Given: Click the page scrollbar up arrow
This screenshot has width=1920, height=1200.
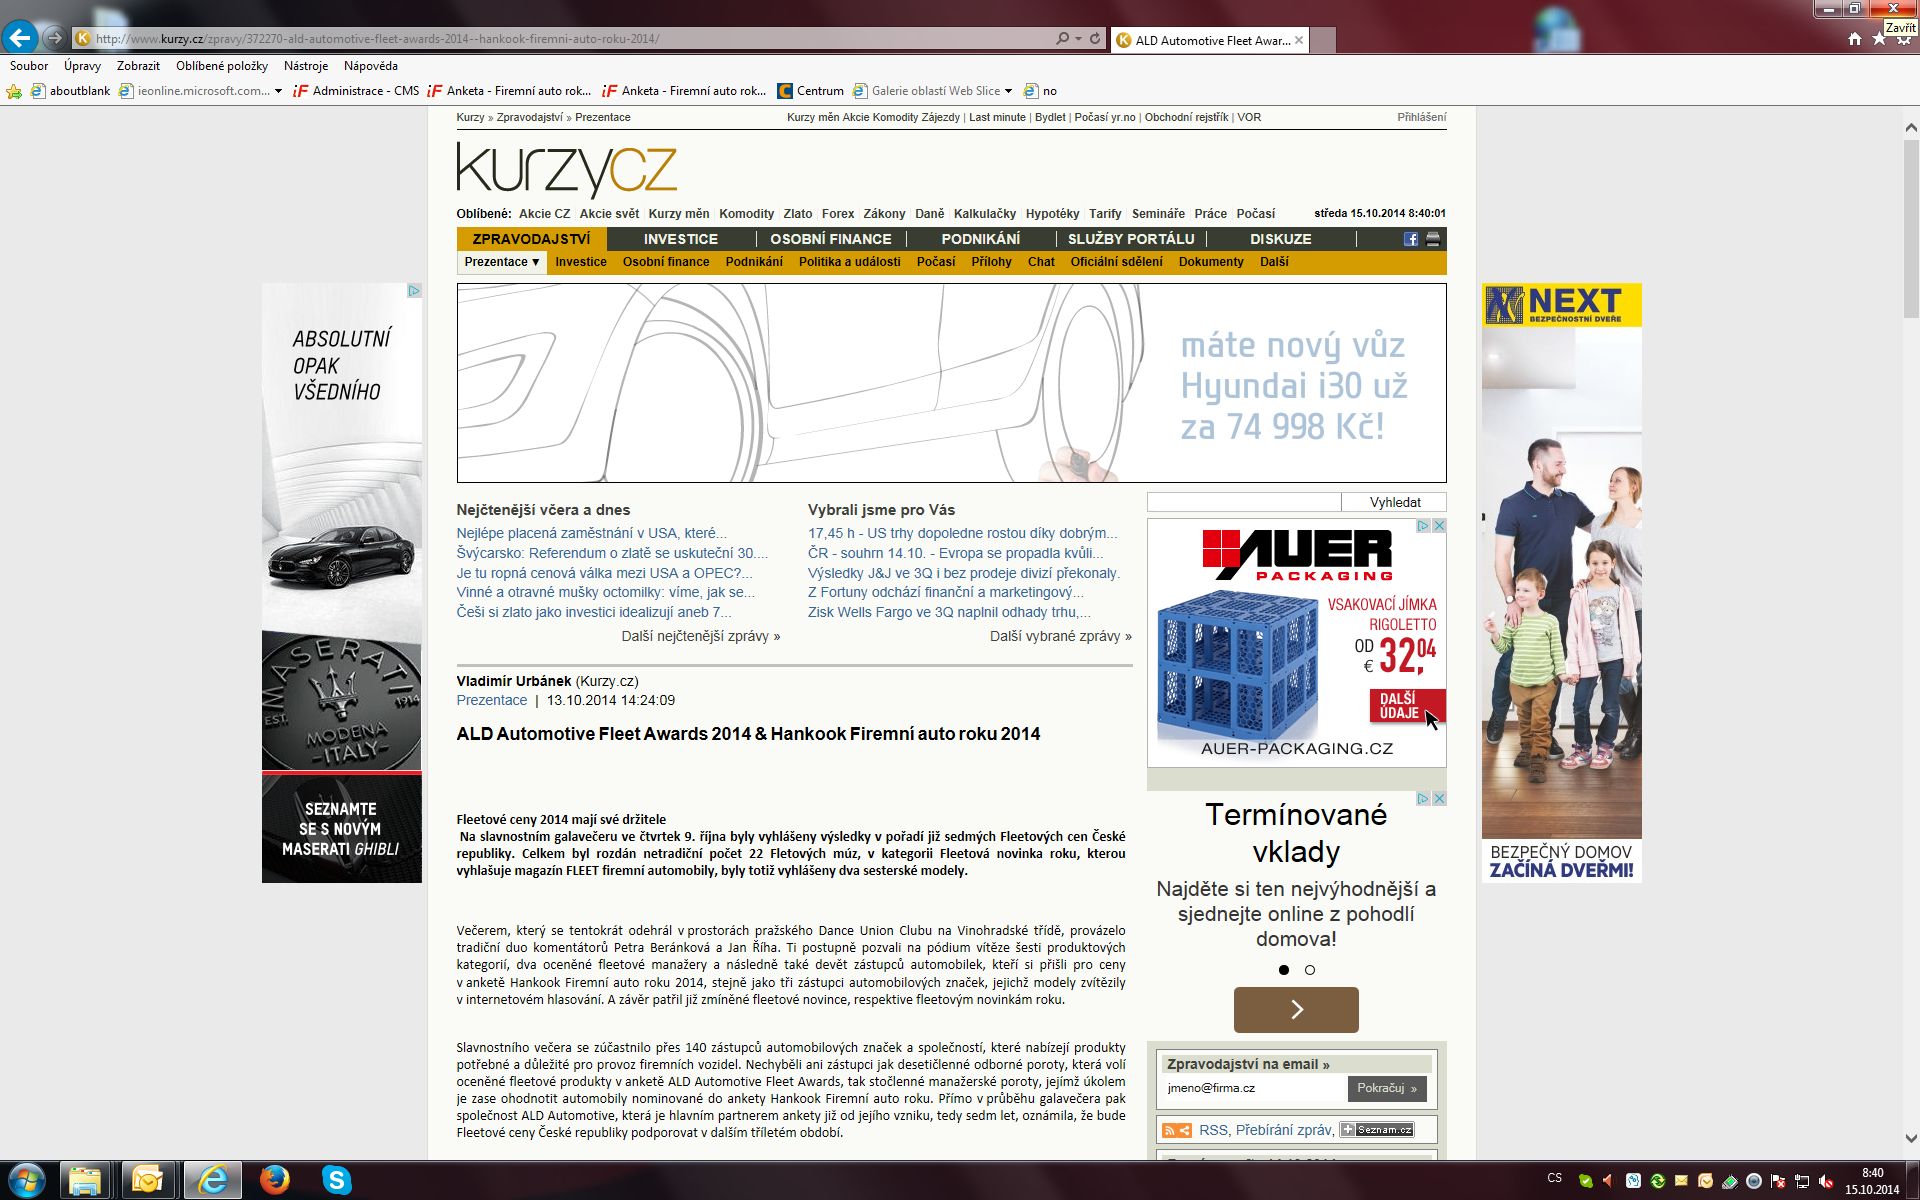Looking at the screenshot, I should [1910, 128].
